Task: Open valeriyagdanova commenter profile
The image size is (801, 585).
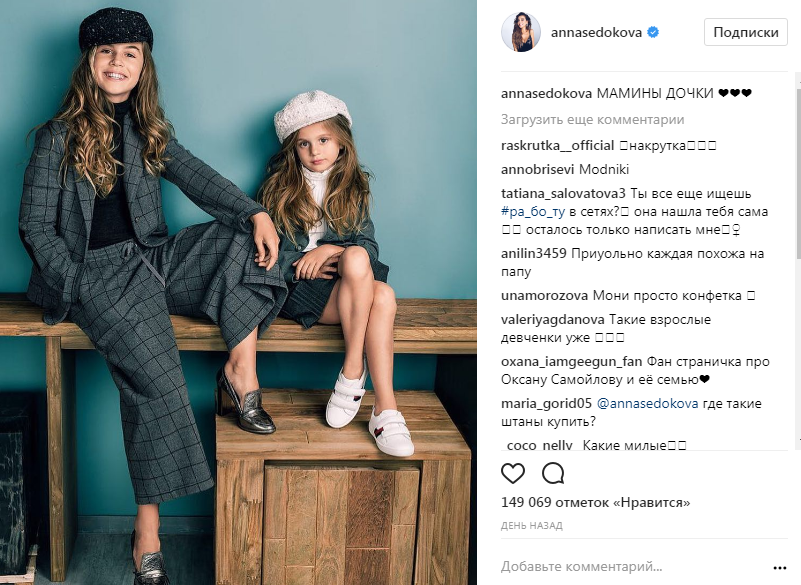Action: [553, 320]
